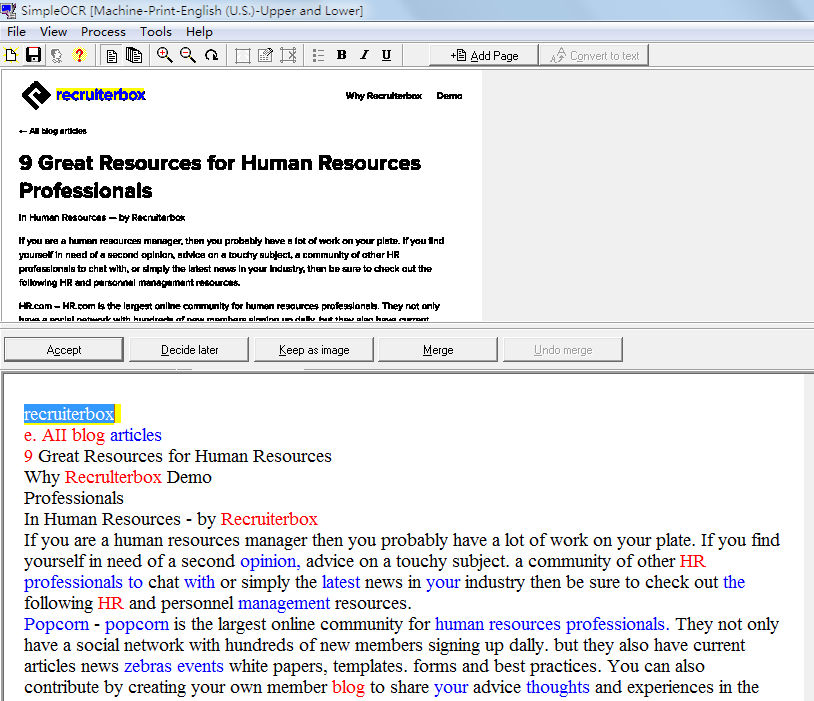Click the recruiterbox logo in the scanned image
The width and height of the screenshot is (814, 701).
(x=84, y=95)
